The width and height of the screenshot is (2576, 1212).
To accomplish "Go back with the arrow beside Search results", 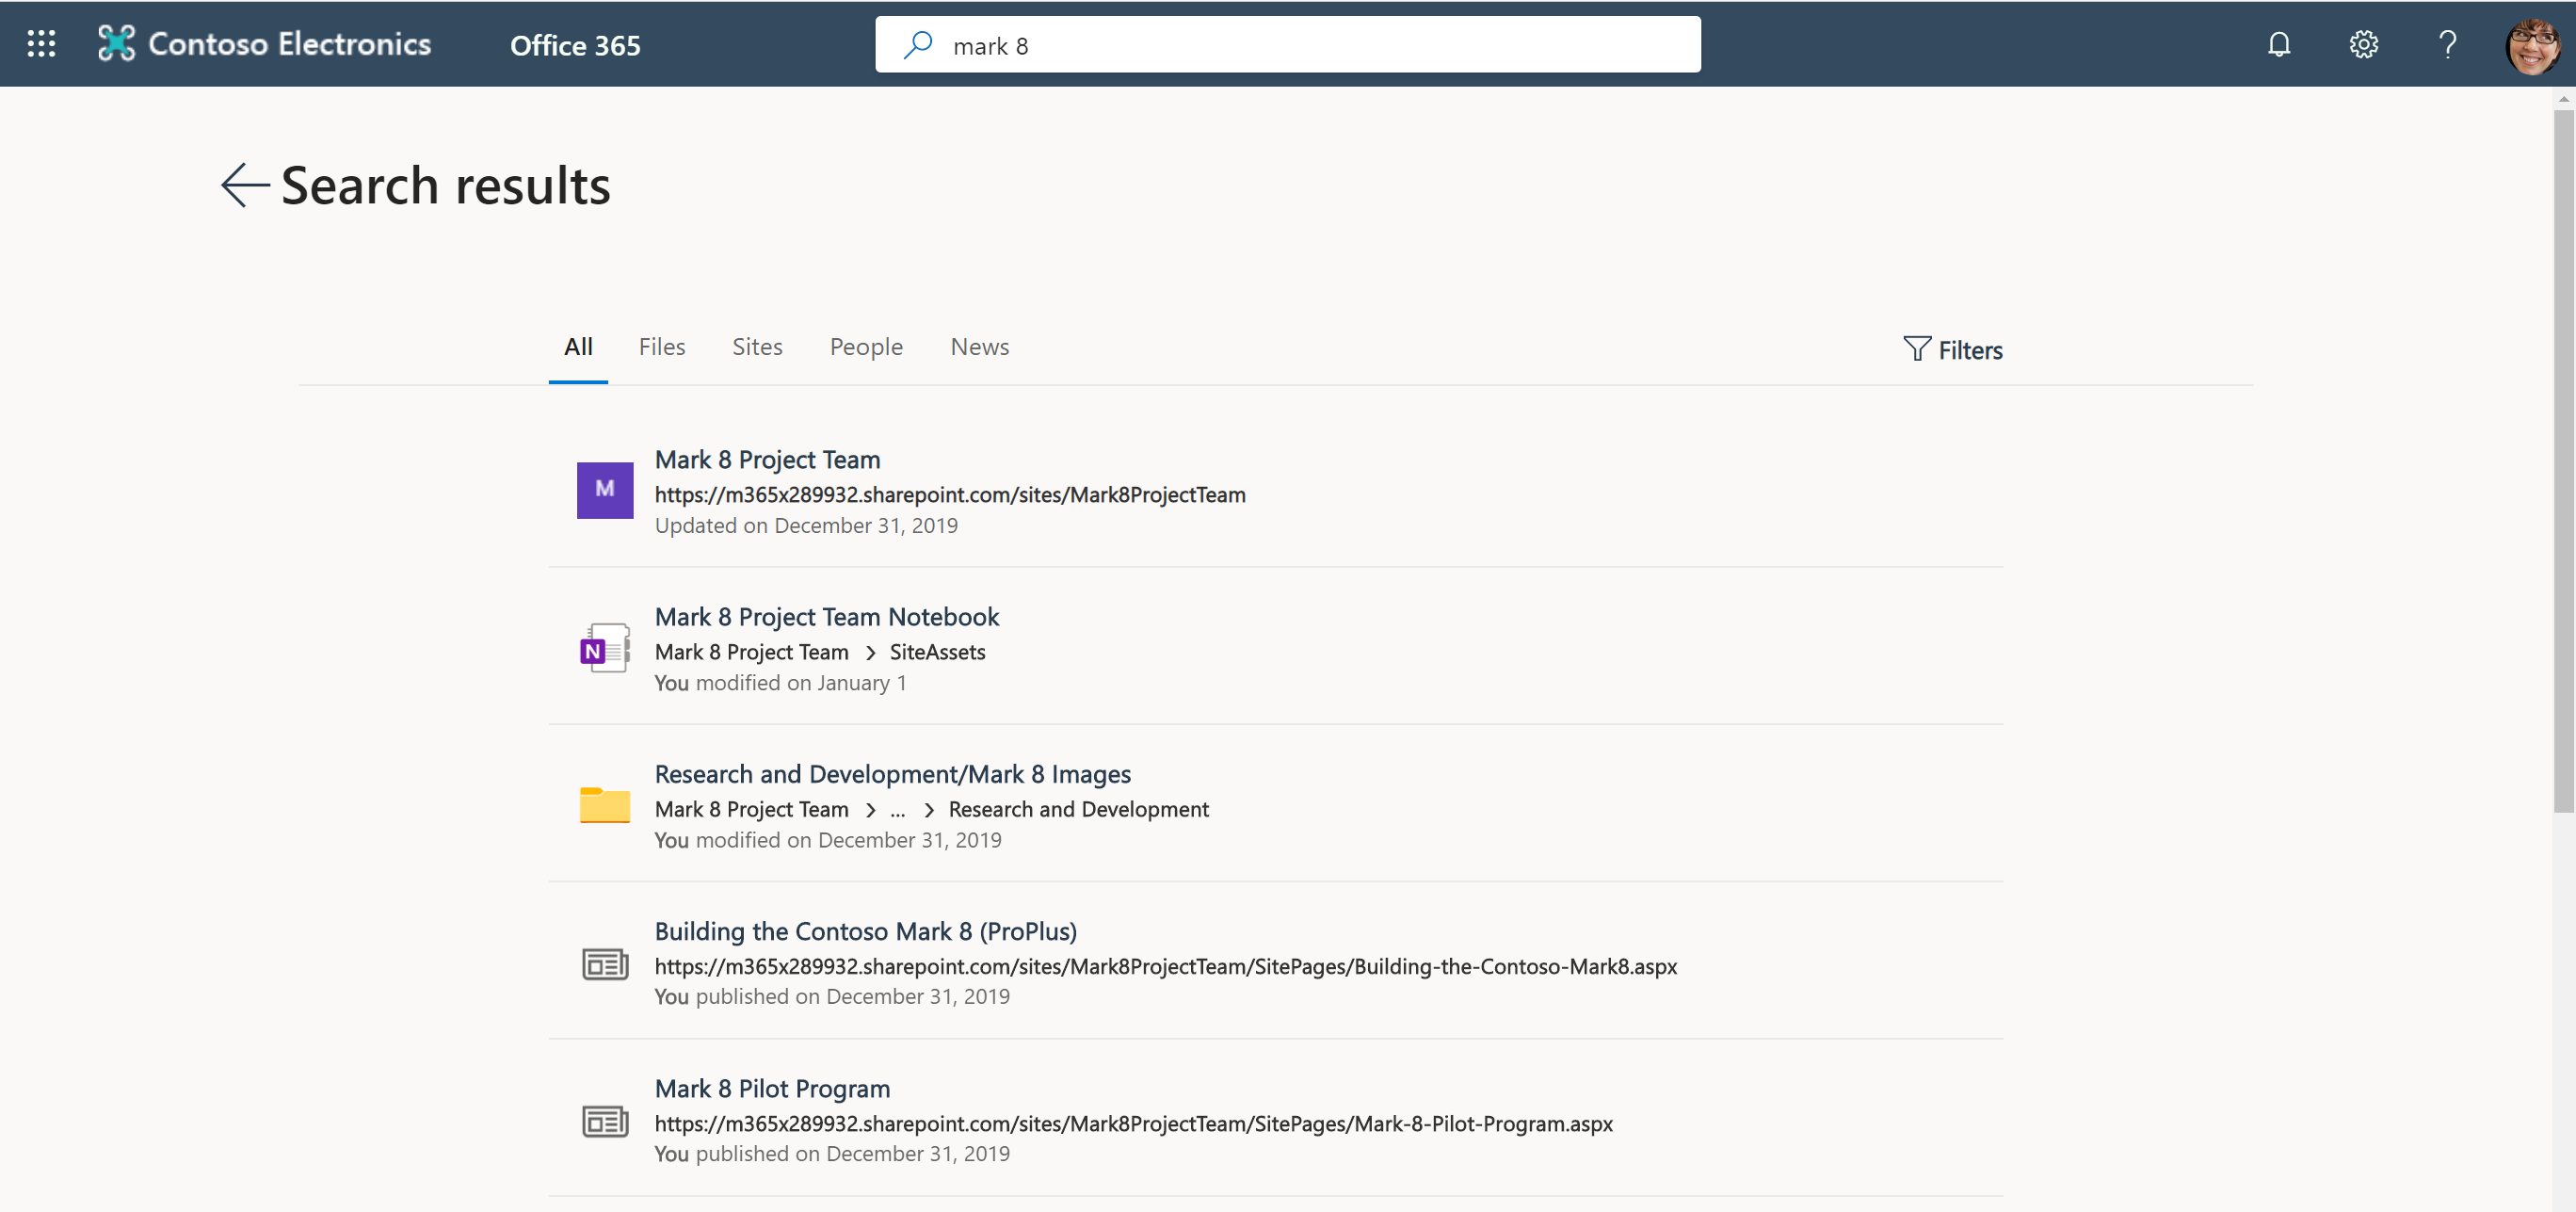I will click(245, 185).
